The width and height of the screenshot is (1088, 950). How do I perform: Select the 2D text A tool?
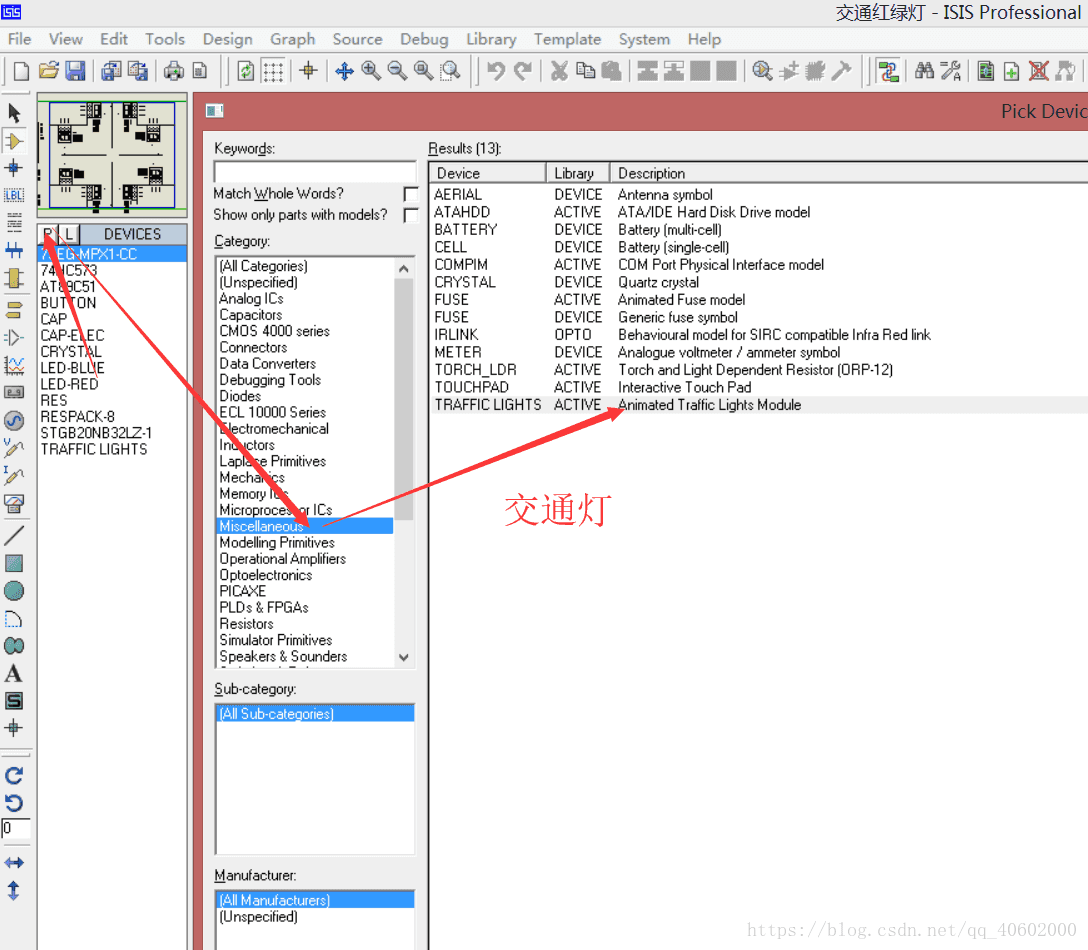14,673
